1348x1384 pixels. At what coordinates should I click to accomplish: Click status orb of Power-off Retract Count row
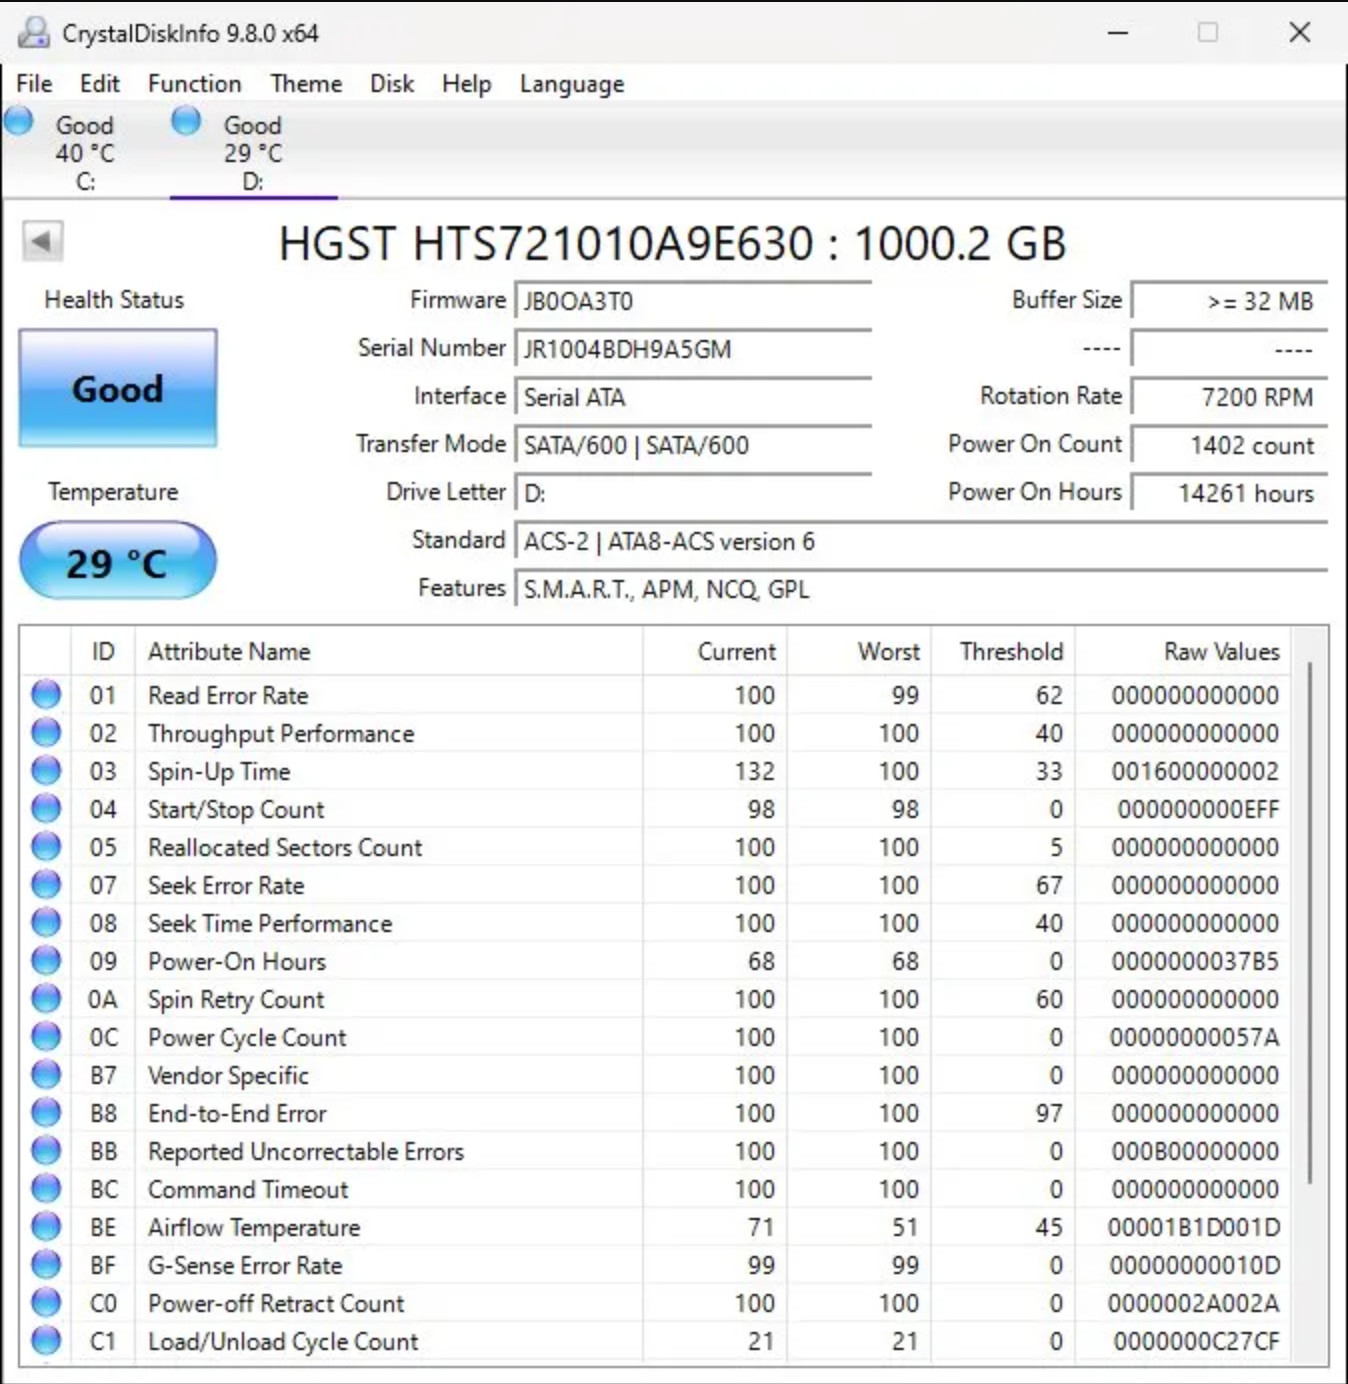(x=46, y=1302)
